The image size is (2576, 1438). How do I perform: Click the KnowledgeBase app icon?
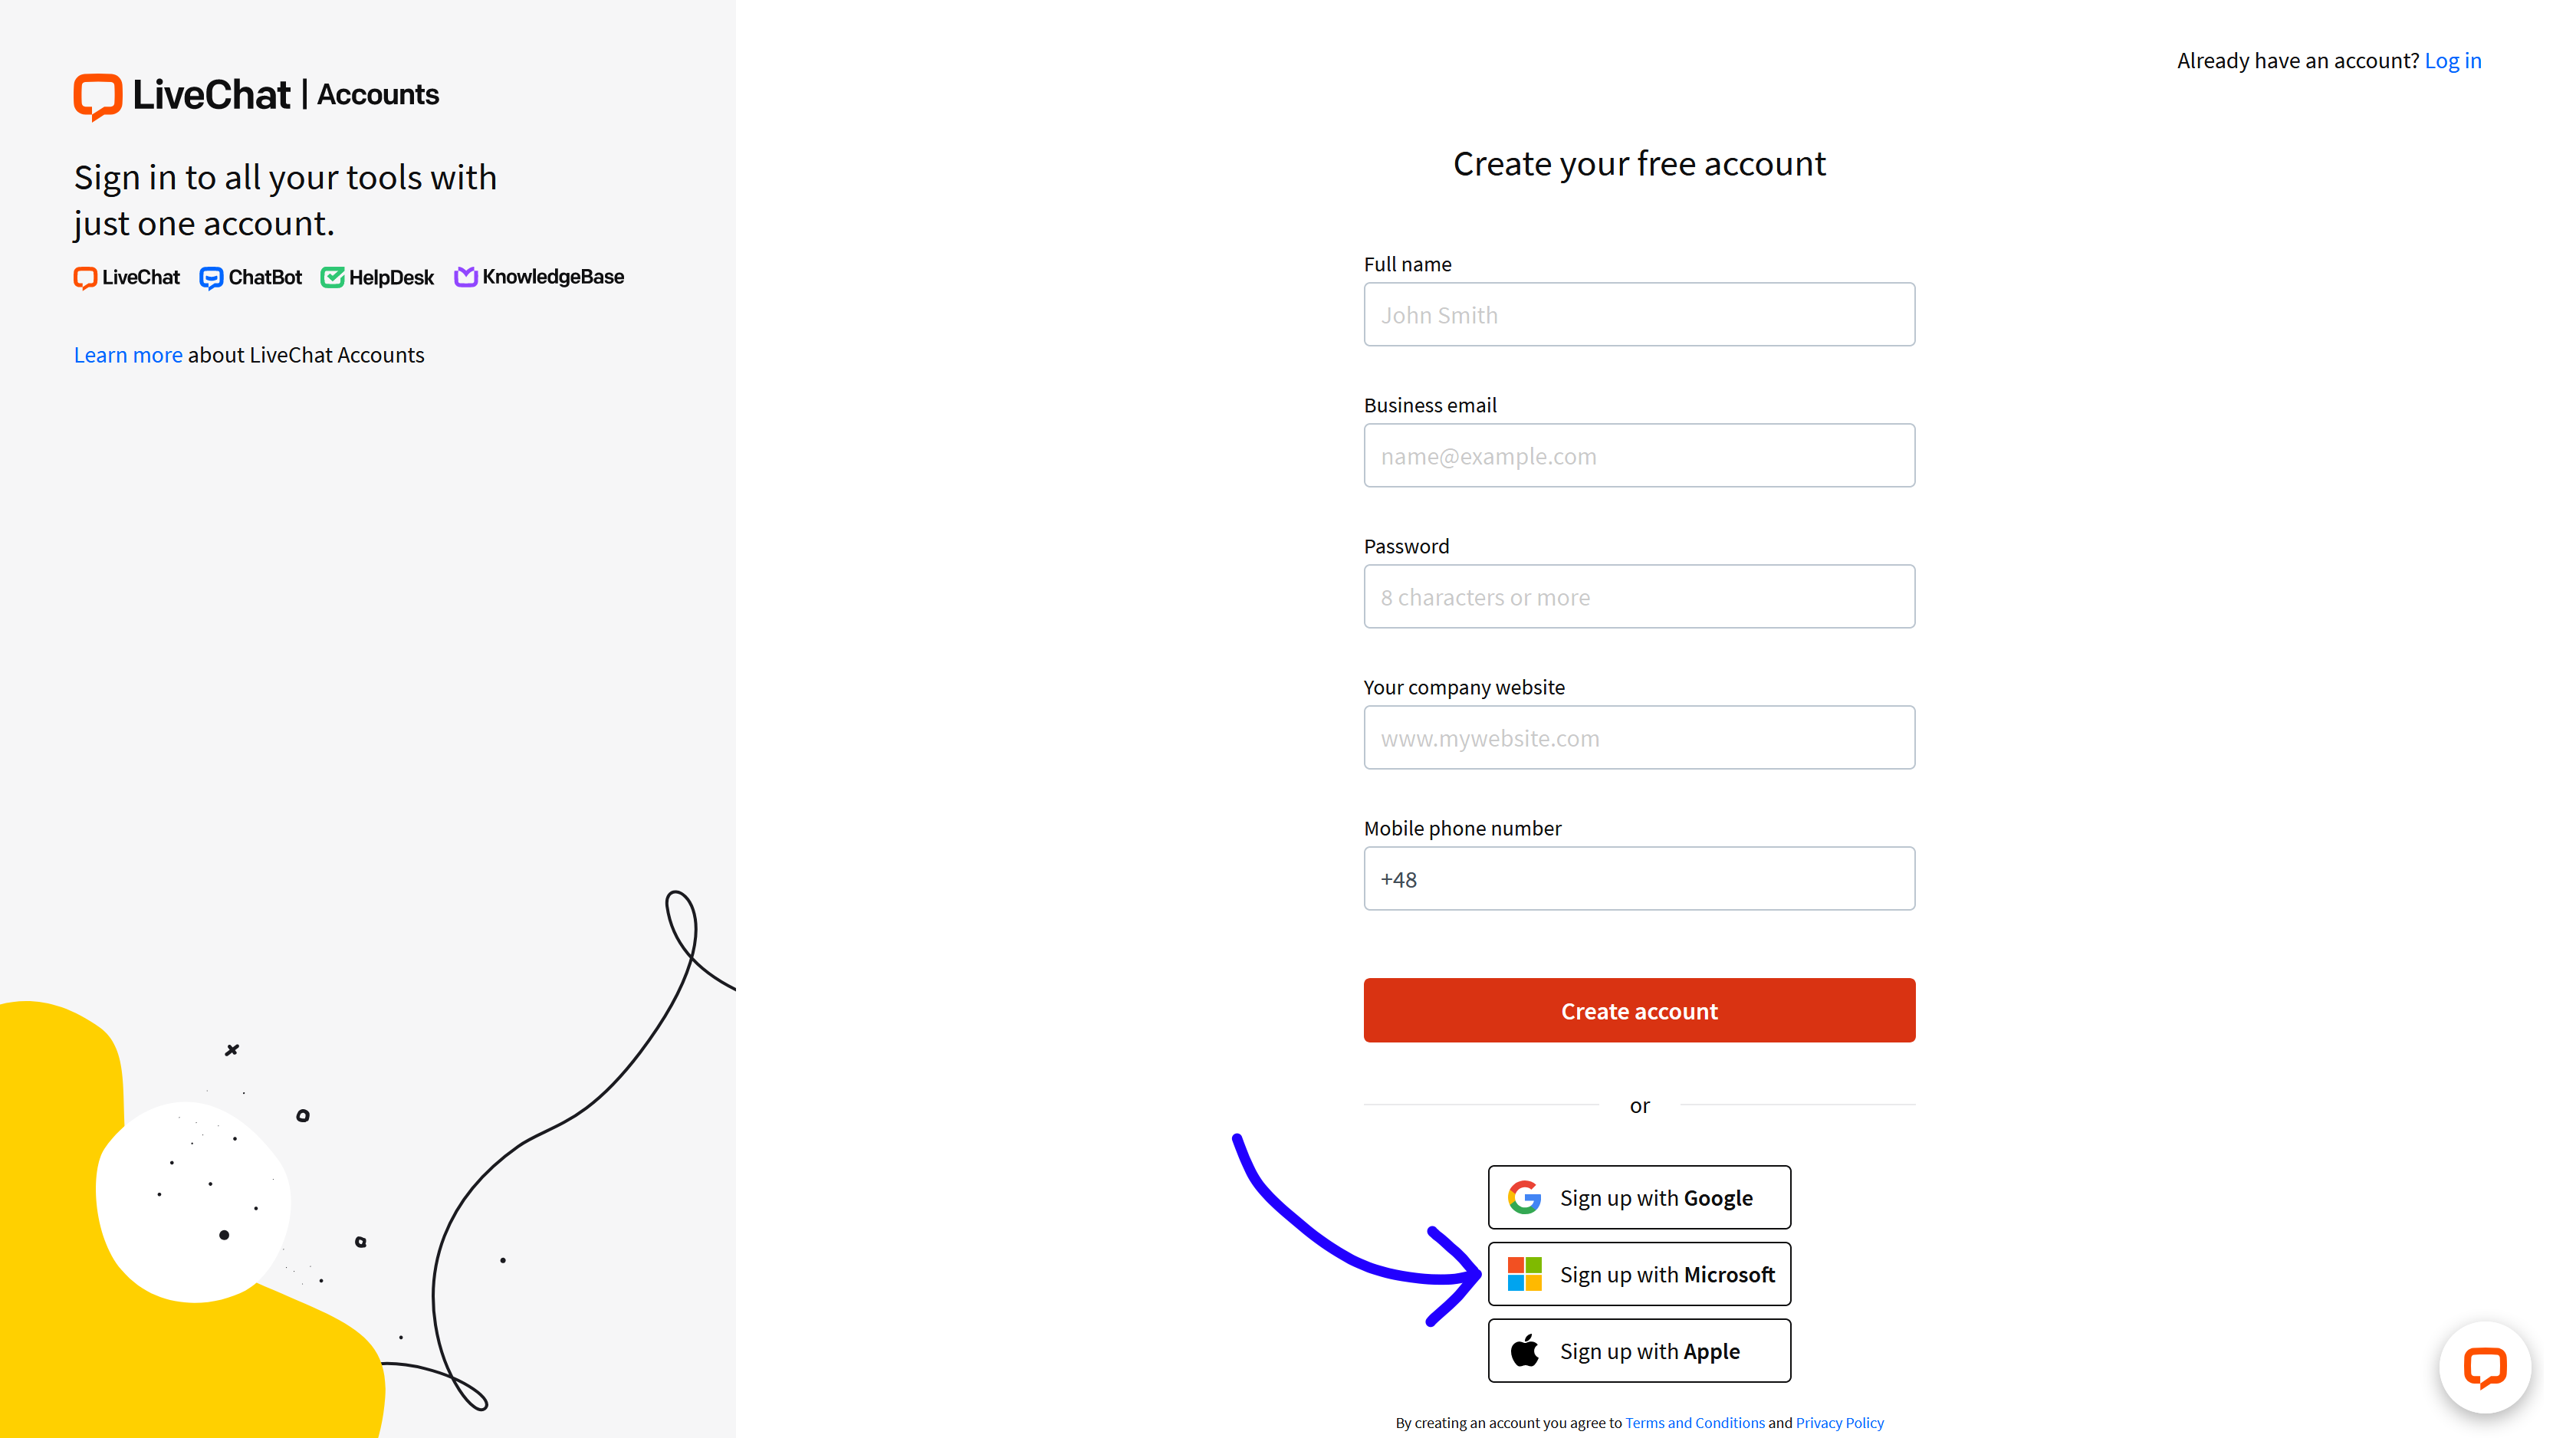click(x=465, y=277)
